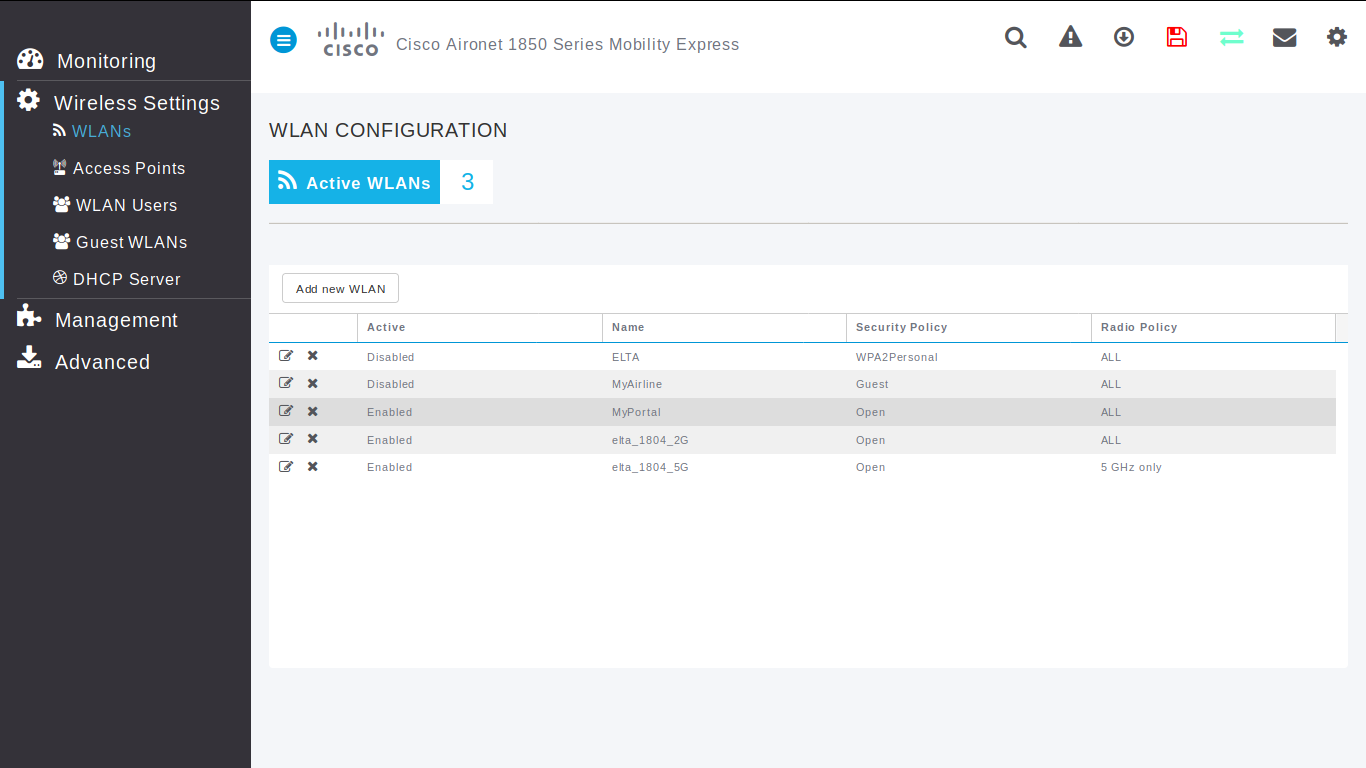Delete the MyAirline WLAN entry
1366x768 pixels.
click(x=313, y=383)
